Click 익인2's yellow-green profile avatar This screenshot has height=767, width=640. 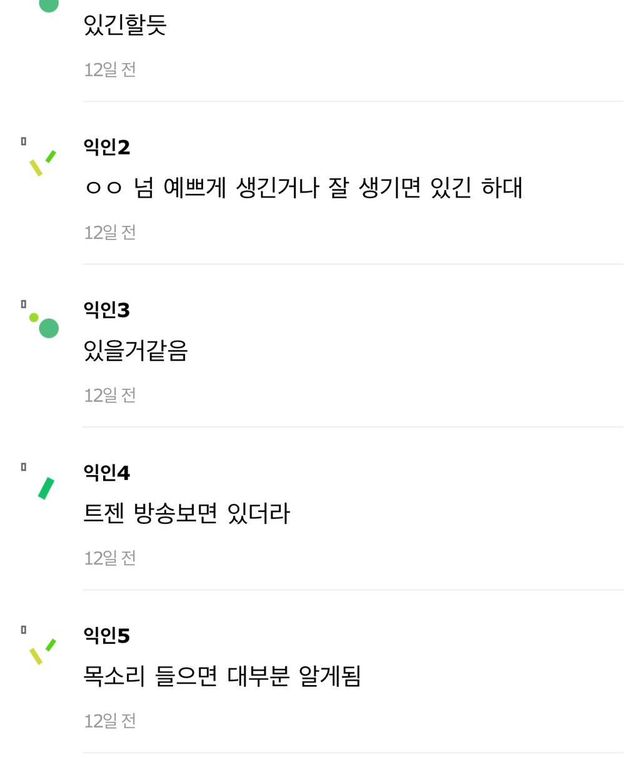[42, 164]
